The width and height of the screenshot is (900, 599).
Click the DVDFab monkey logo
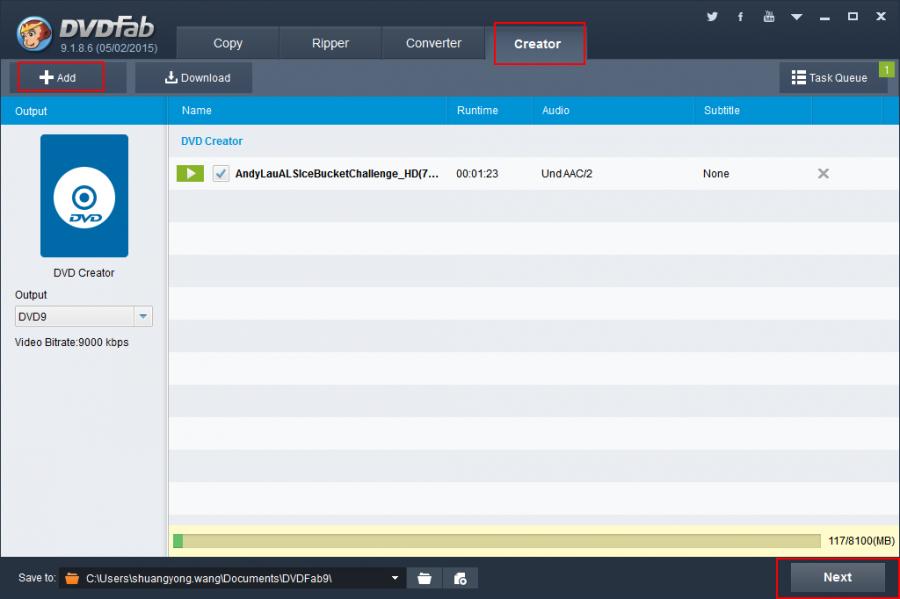click(34, 34)
